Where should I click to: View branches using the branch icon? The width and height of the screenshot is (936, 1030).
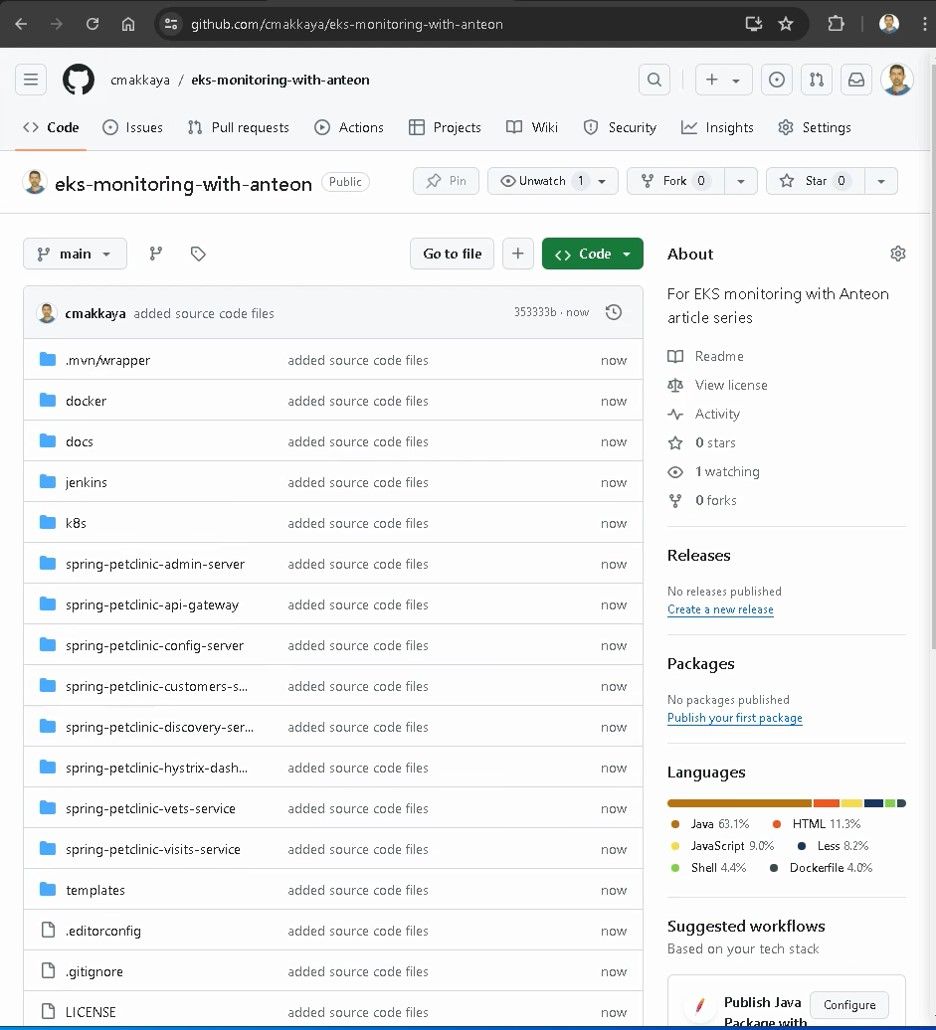(x=156, y=254)
